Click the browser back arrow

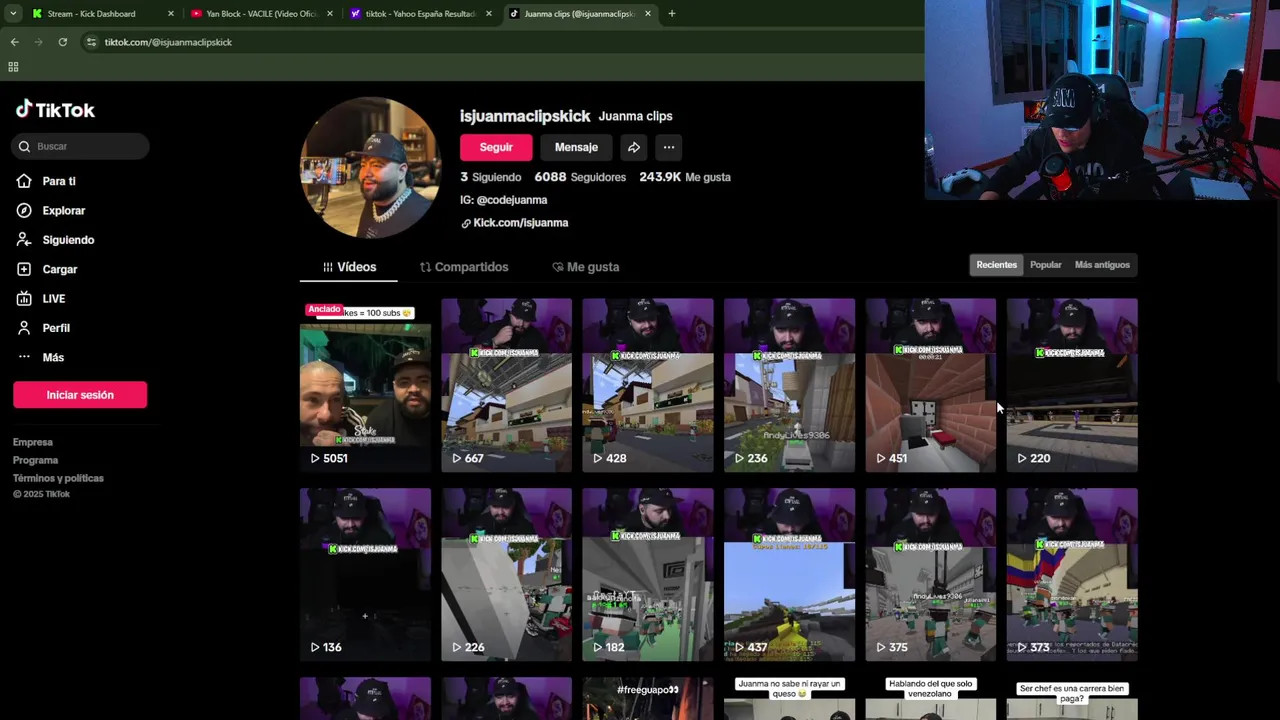click(14, 42)
